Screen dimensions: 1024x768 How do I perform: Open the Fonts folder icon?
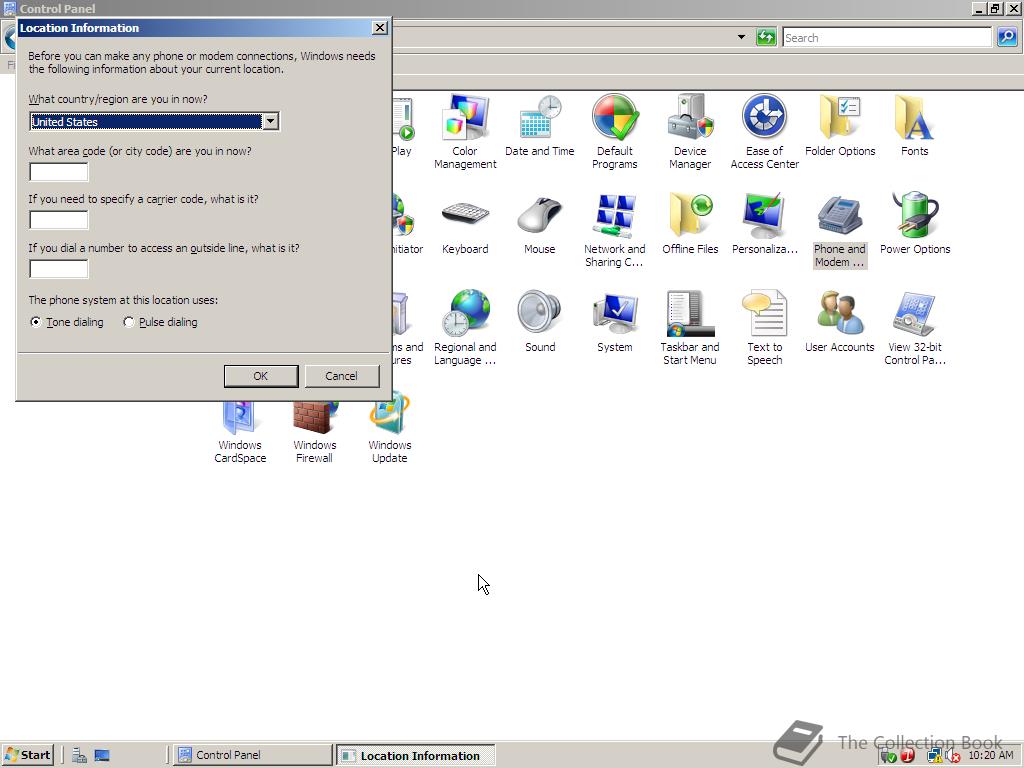click(x=914, y=126)
